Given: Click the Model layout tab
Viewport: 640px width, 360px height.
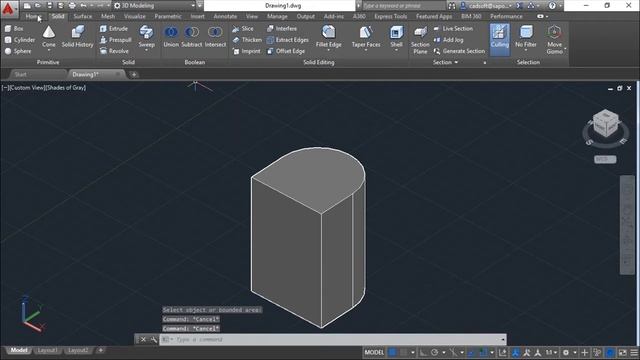Looking at the screenshot, I should coord(19,350).
